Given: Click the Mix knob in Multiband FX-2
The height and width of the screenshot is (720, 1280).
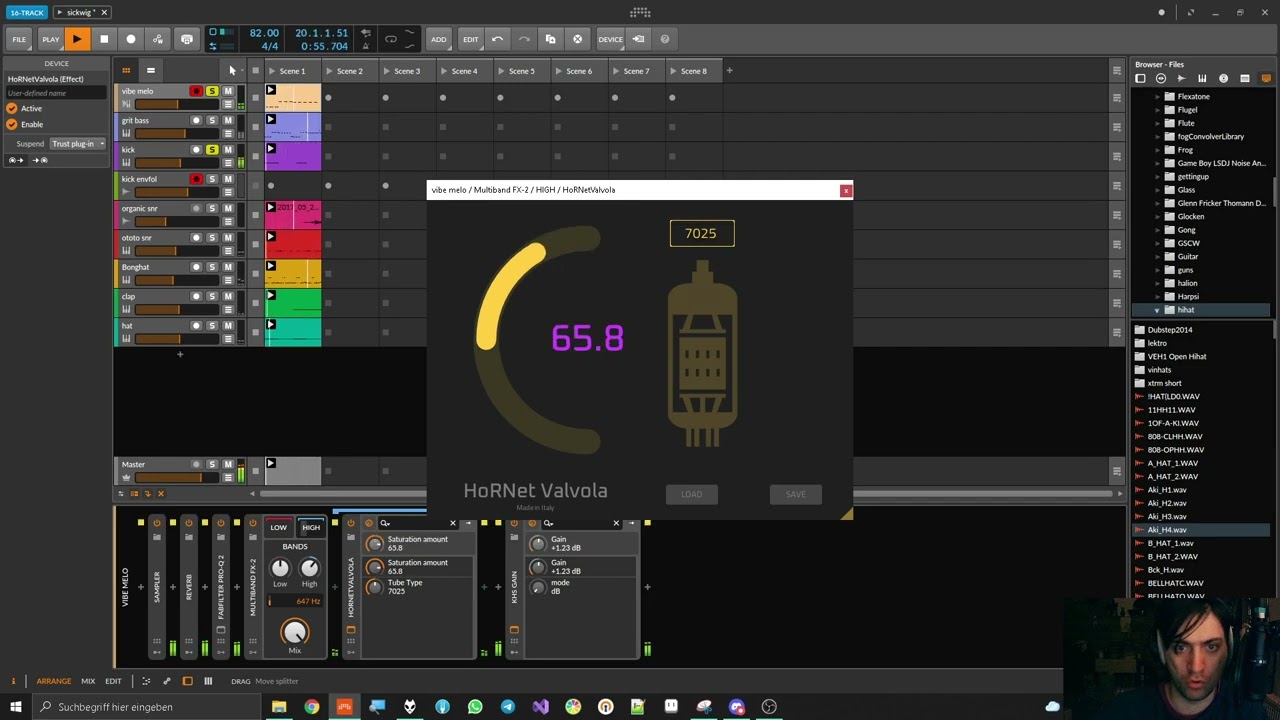Looking at the screenshot, I should [294, 632].
